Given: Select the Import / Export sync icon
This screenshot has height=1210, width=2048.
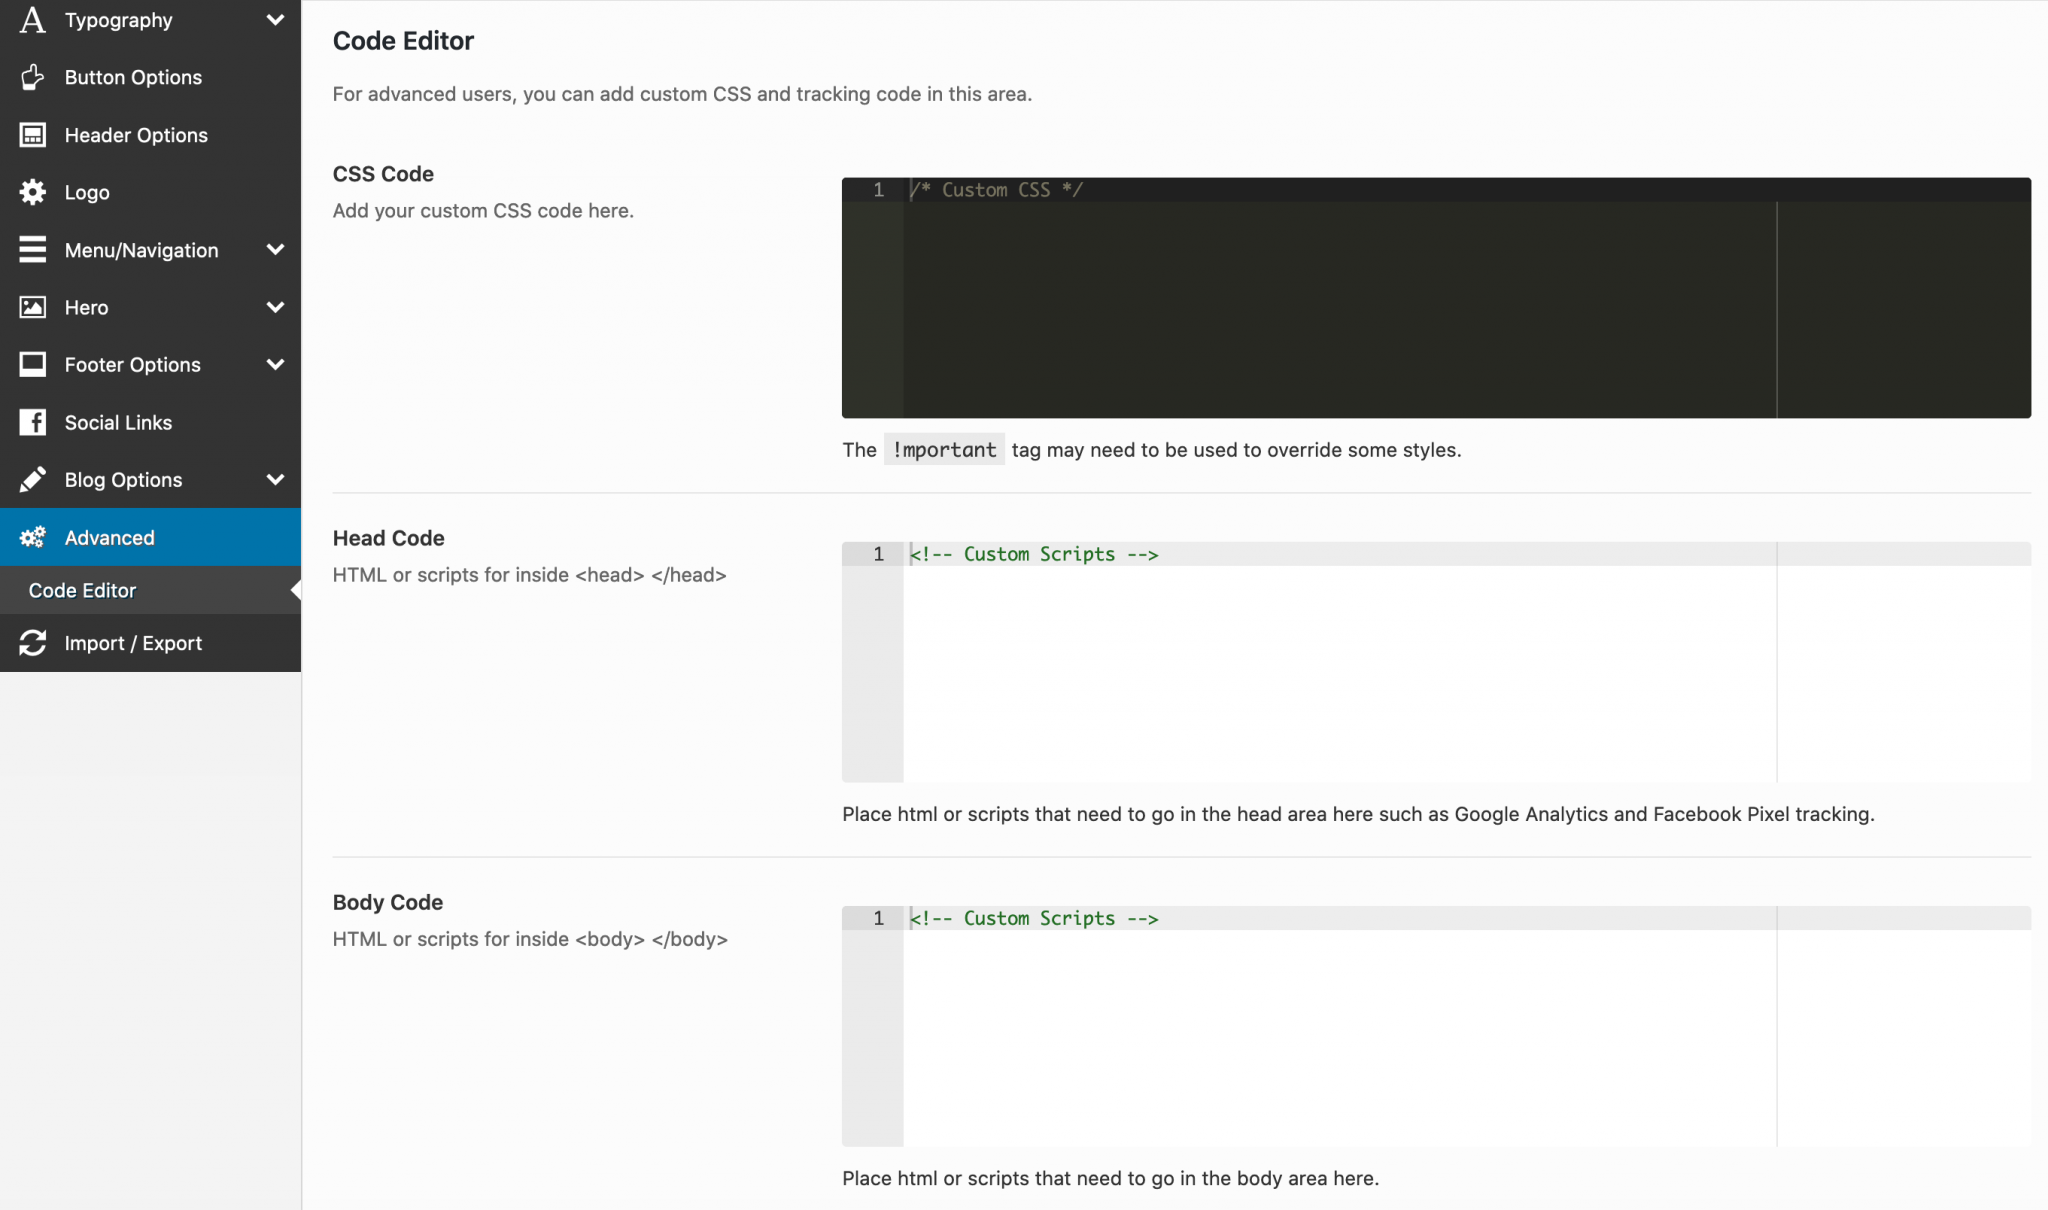Looking at the screenshot, I should pos(32,643).
